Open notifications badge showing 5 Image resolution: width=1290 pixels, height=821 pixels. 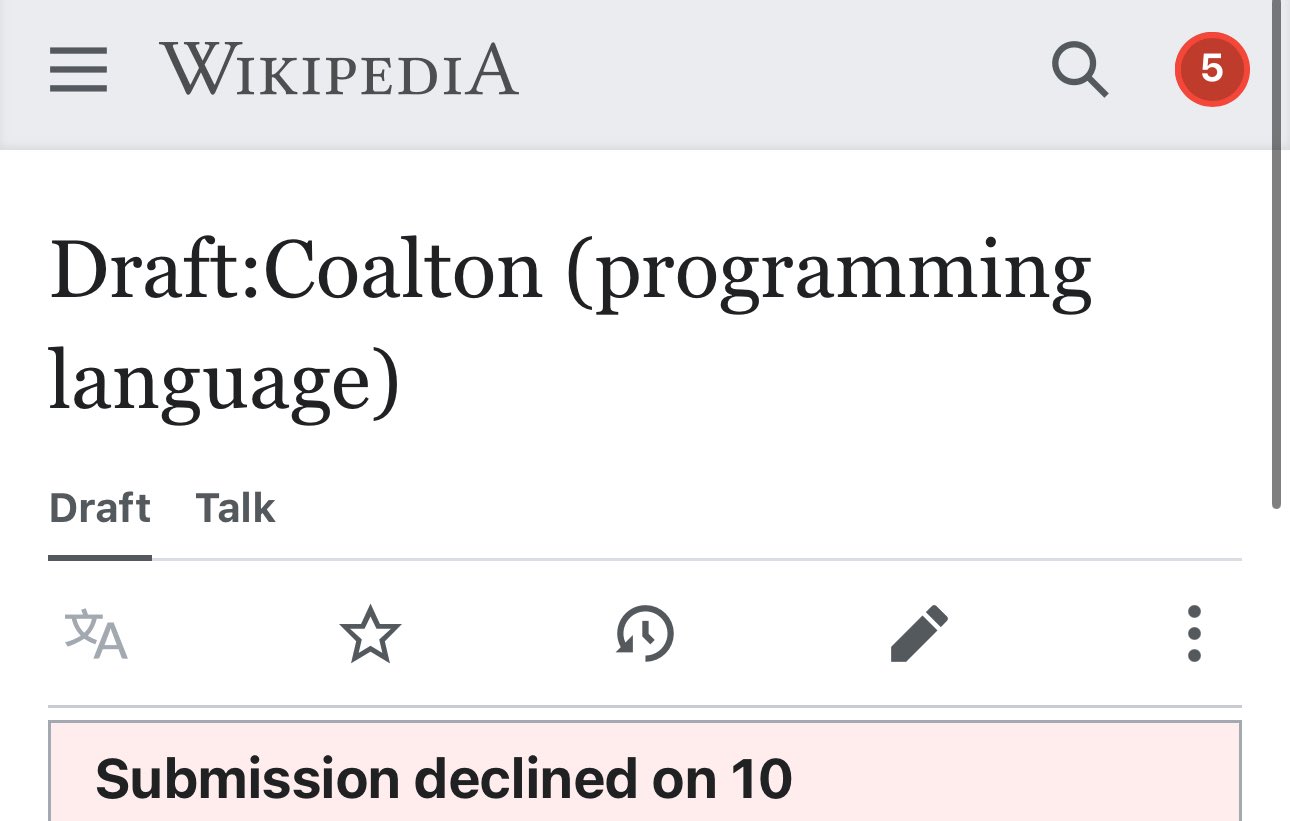tap(1211, 69)
